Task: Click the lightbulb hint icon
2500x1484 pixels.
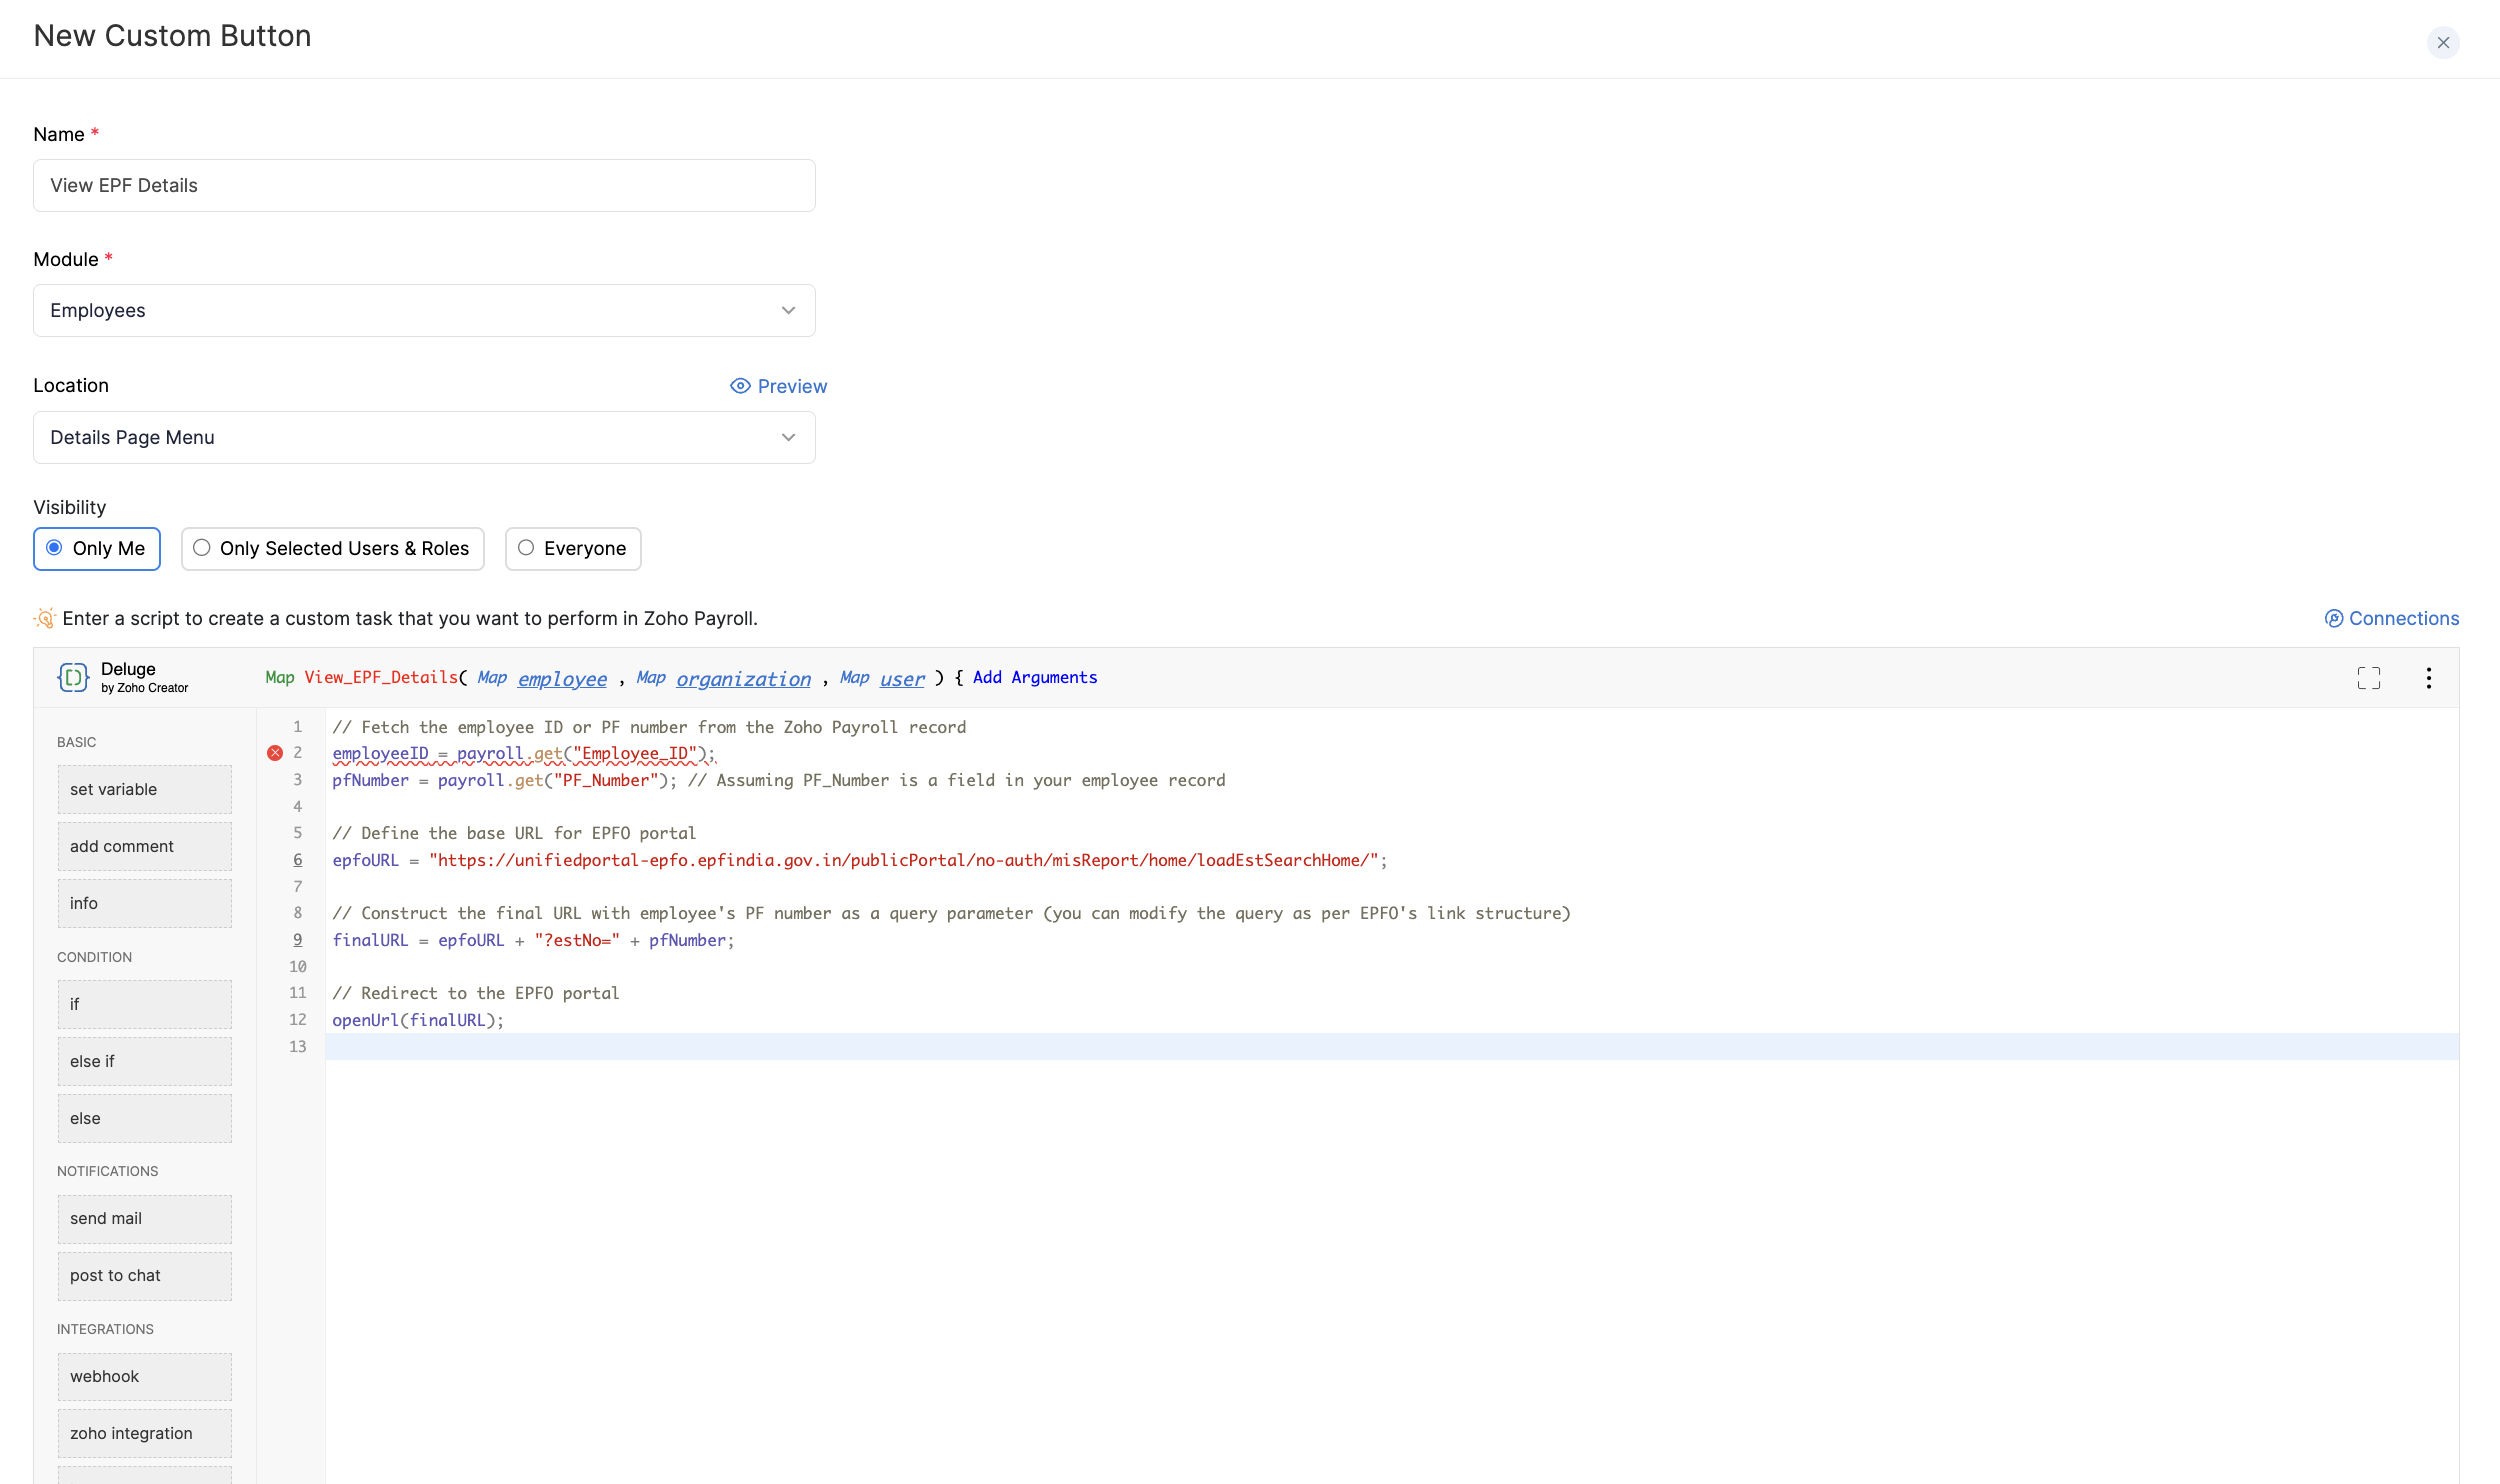Action: click(x=45, y=619)
